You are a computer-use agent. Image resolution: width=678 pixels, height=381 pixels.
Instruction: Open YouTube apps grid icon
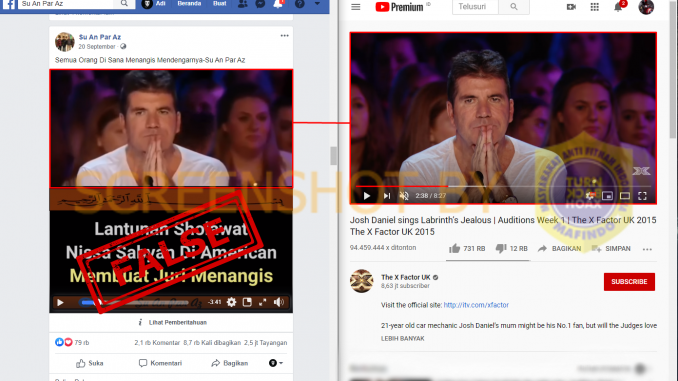point(595,7)
